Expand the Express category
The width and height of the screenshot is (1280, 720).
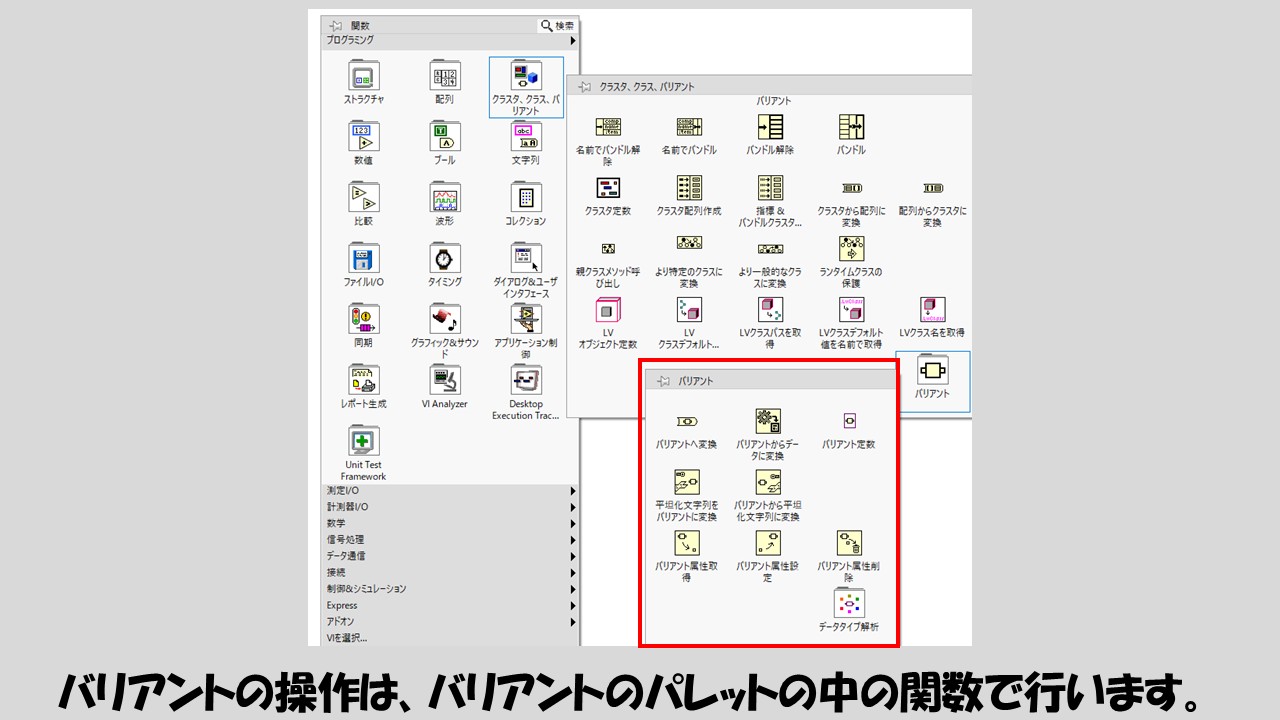[x=450, y=605]
